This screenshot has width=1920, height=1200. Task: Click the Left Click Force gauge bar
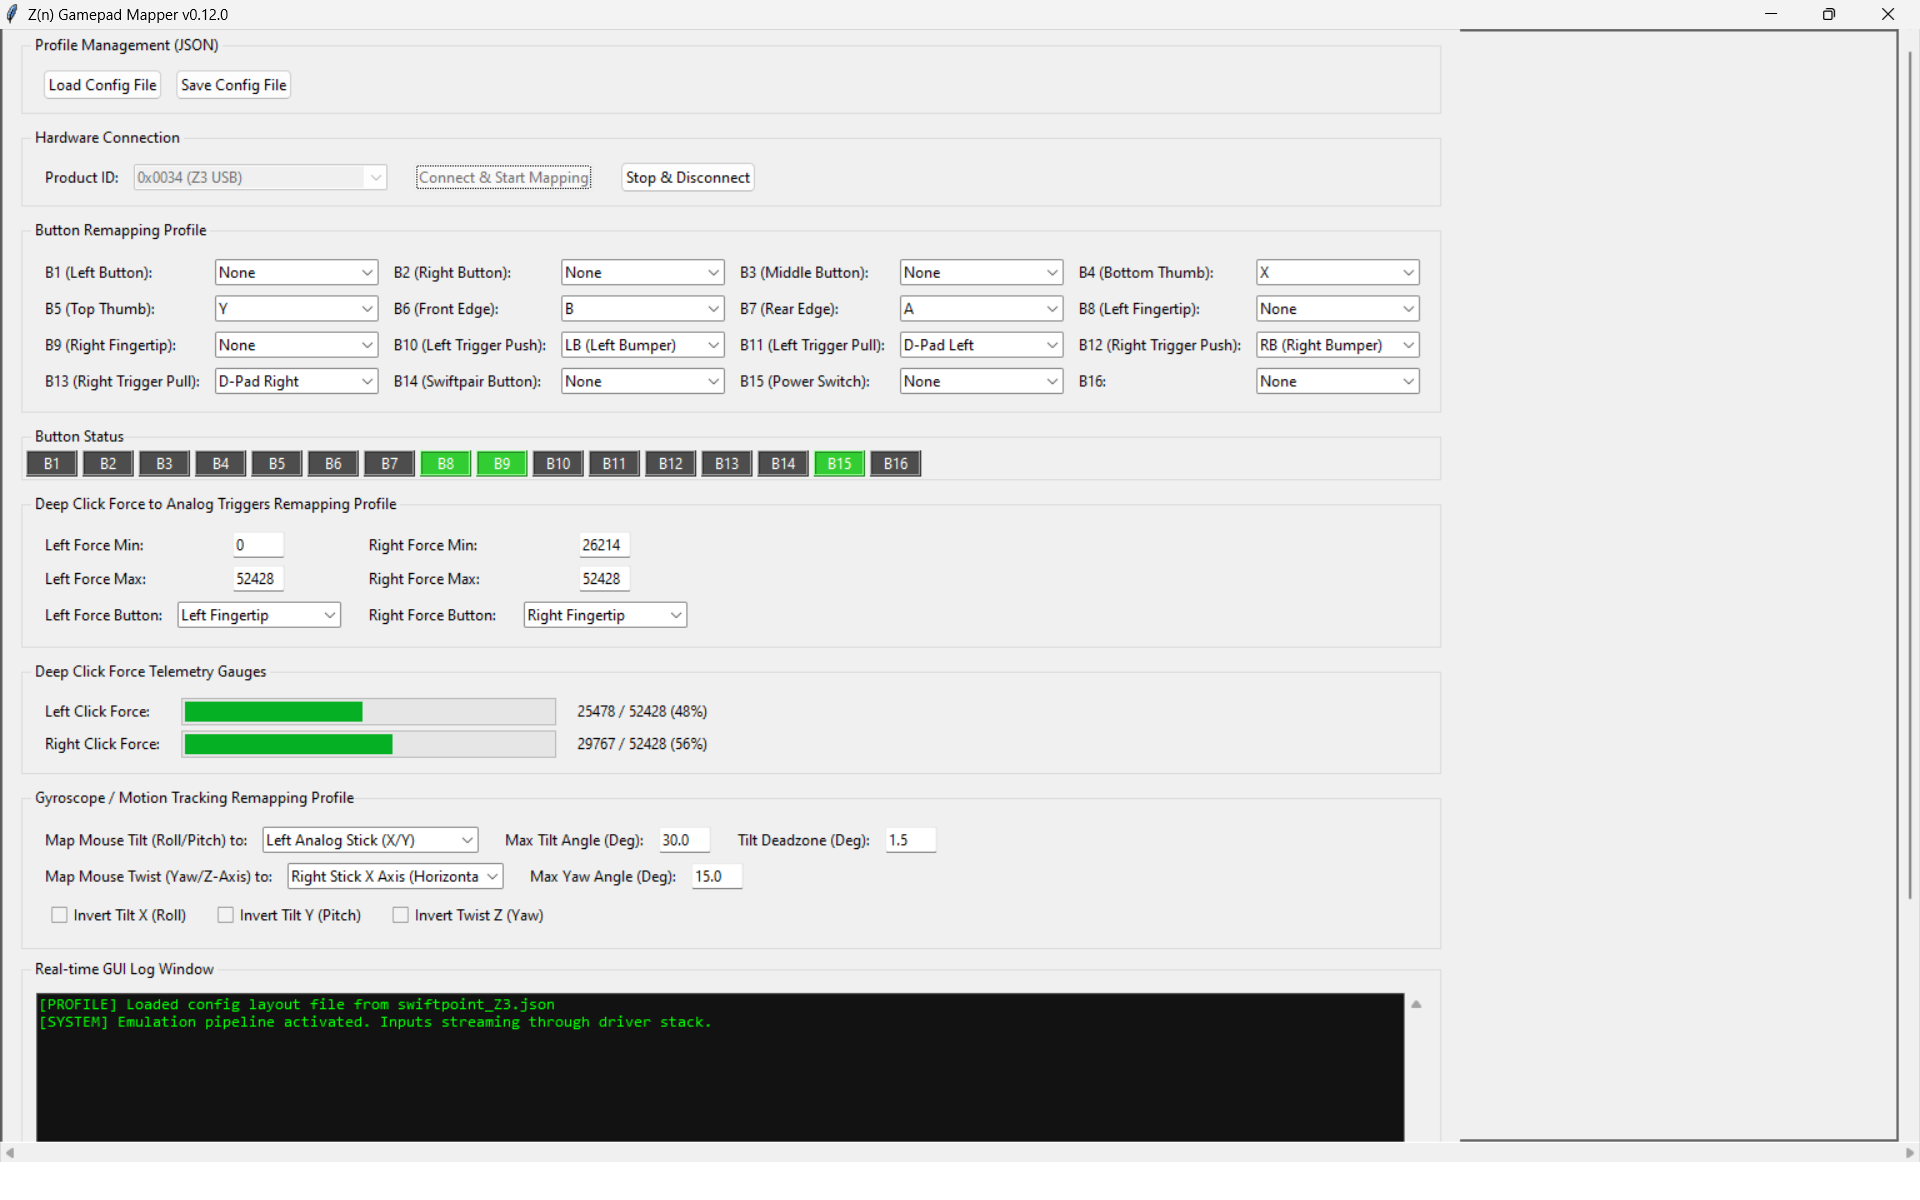point(369,711)
